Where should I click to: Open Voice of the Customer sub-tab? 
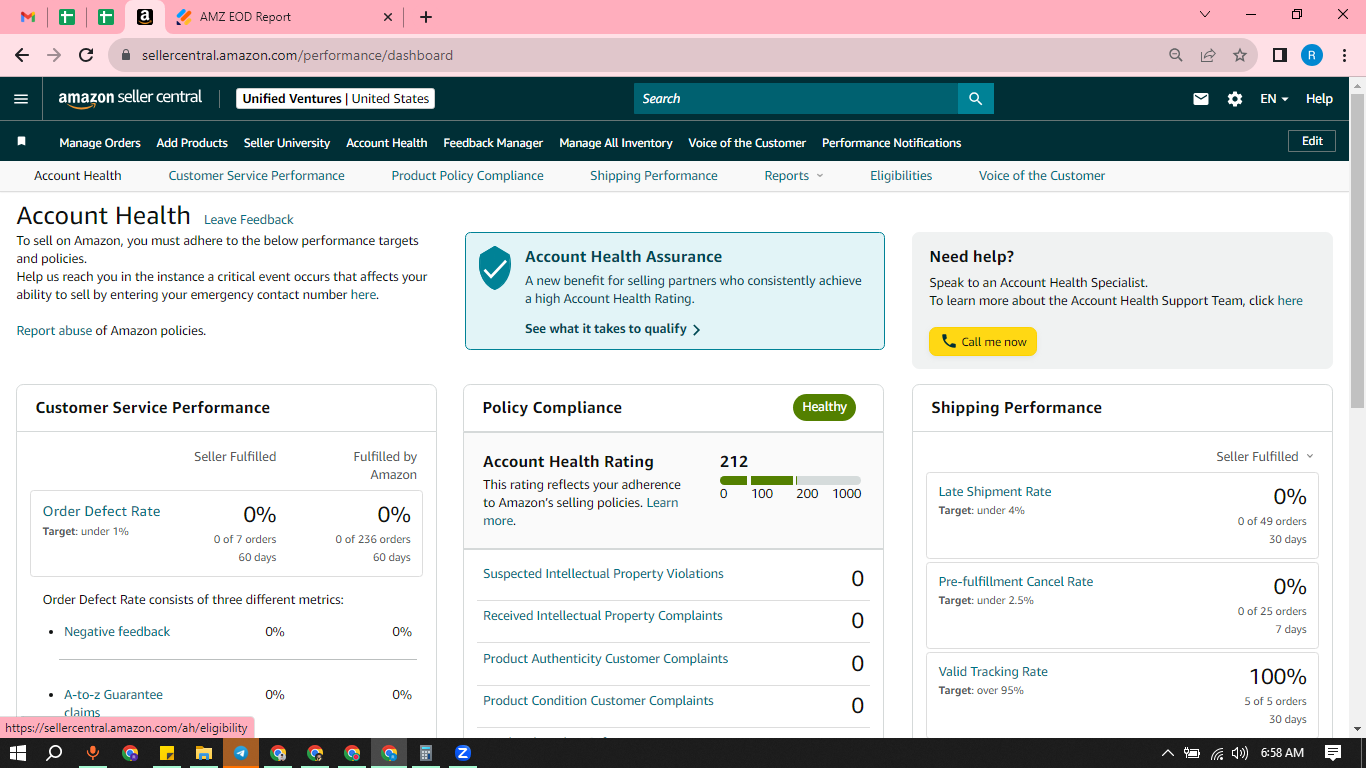click(x=1042, y=175)
